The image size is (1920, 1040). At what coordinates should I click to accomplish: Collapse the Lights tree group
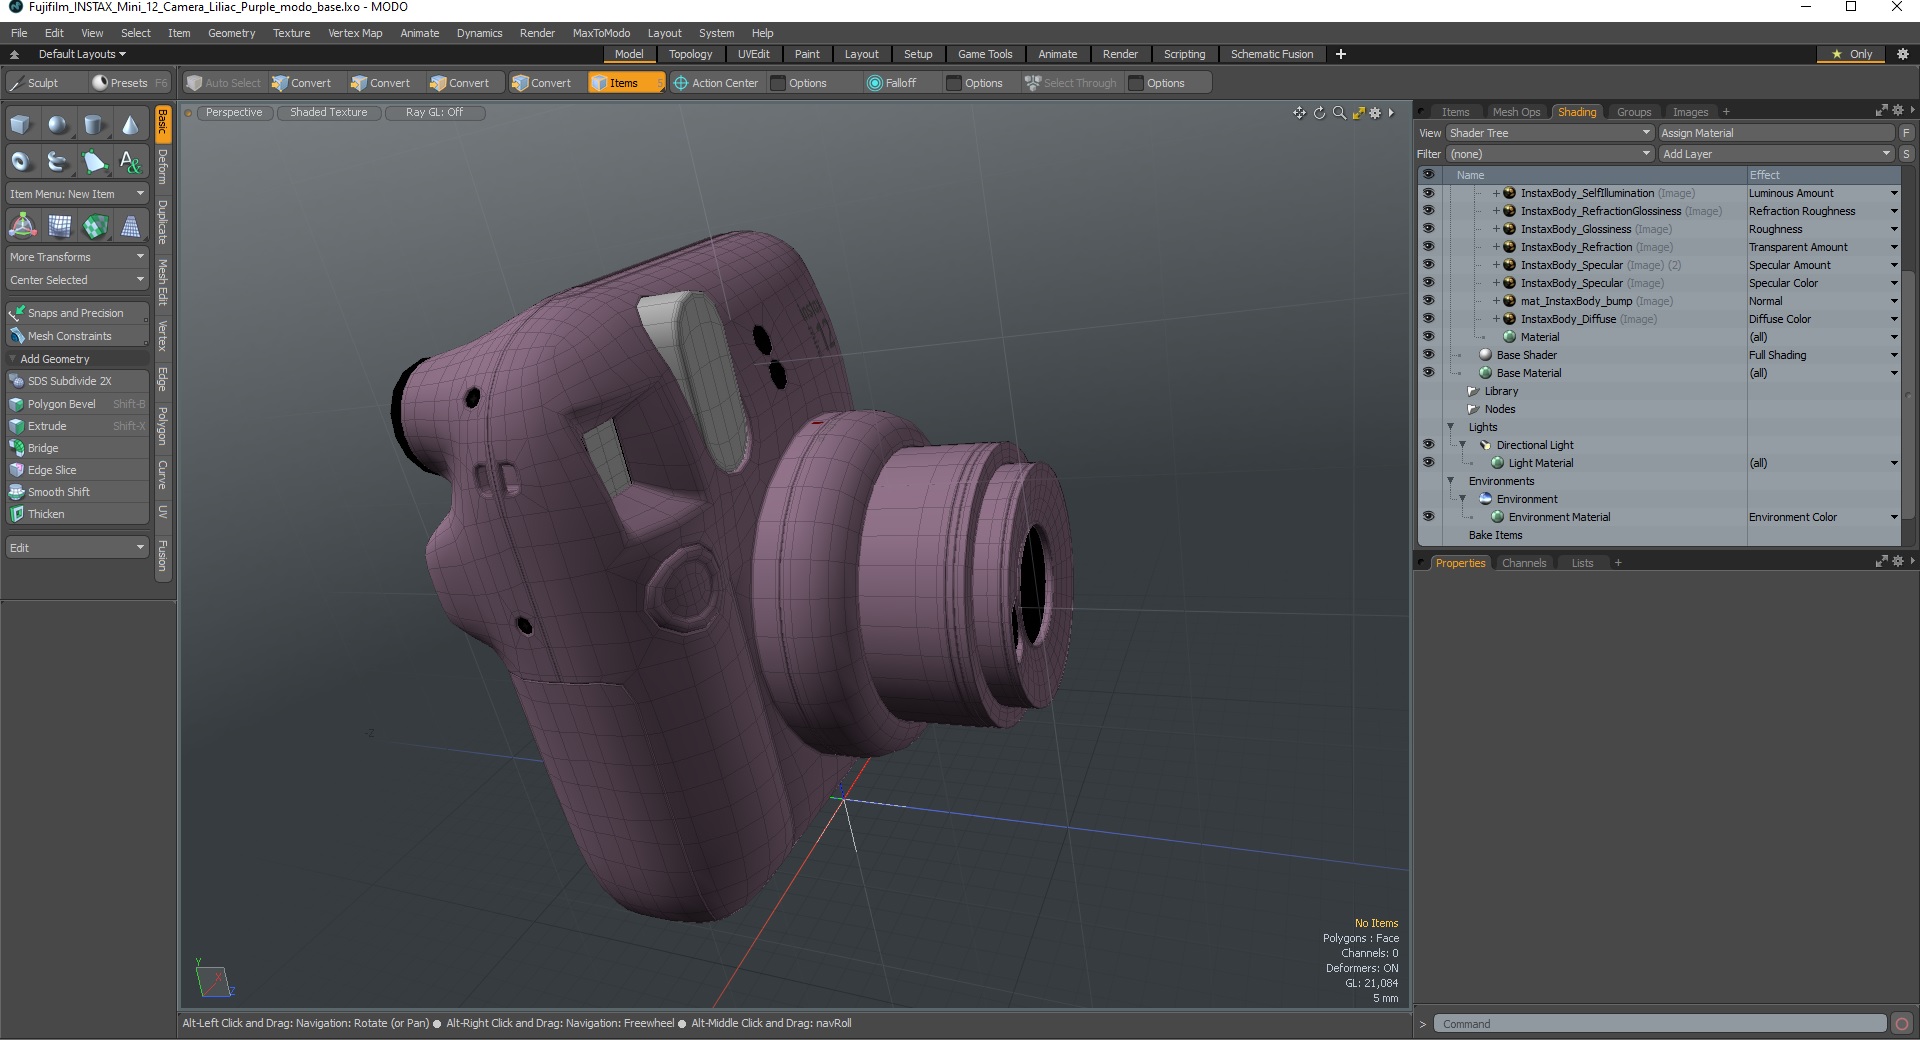pos(1450,427)
